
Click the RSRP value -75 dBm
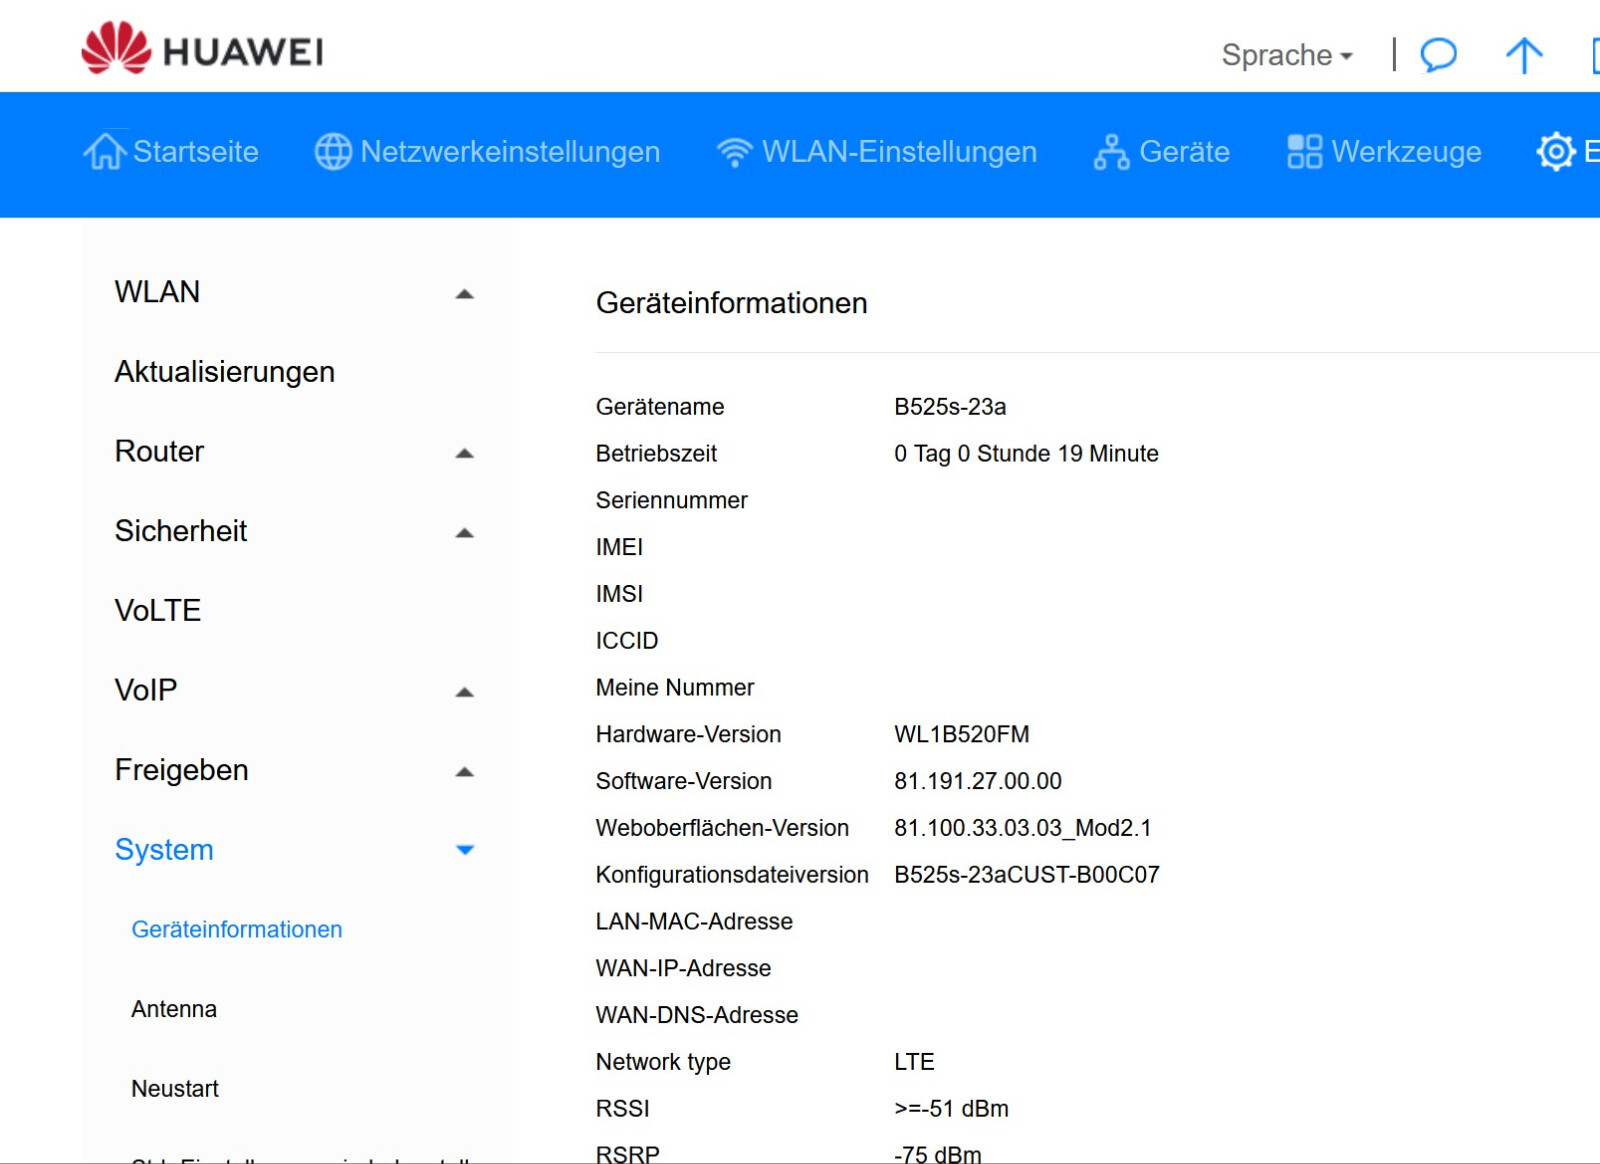pos(937,1154)
